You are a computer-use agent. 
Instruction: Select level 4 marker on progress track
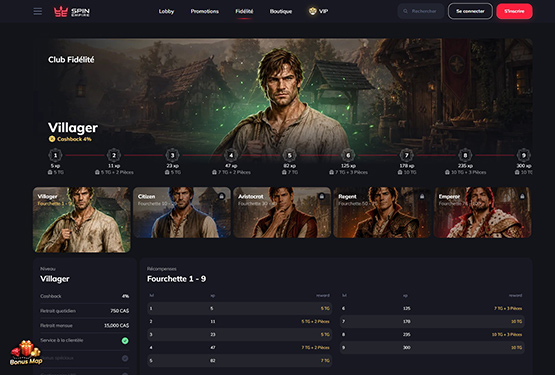coord(231,155)
